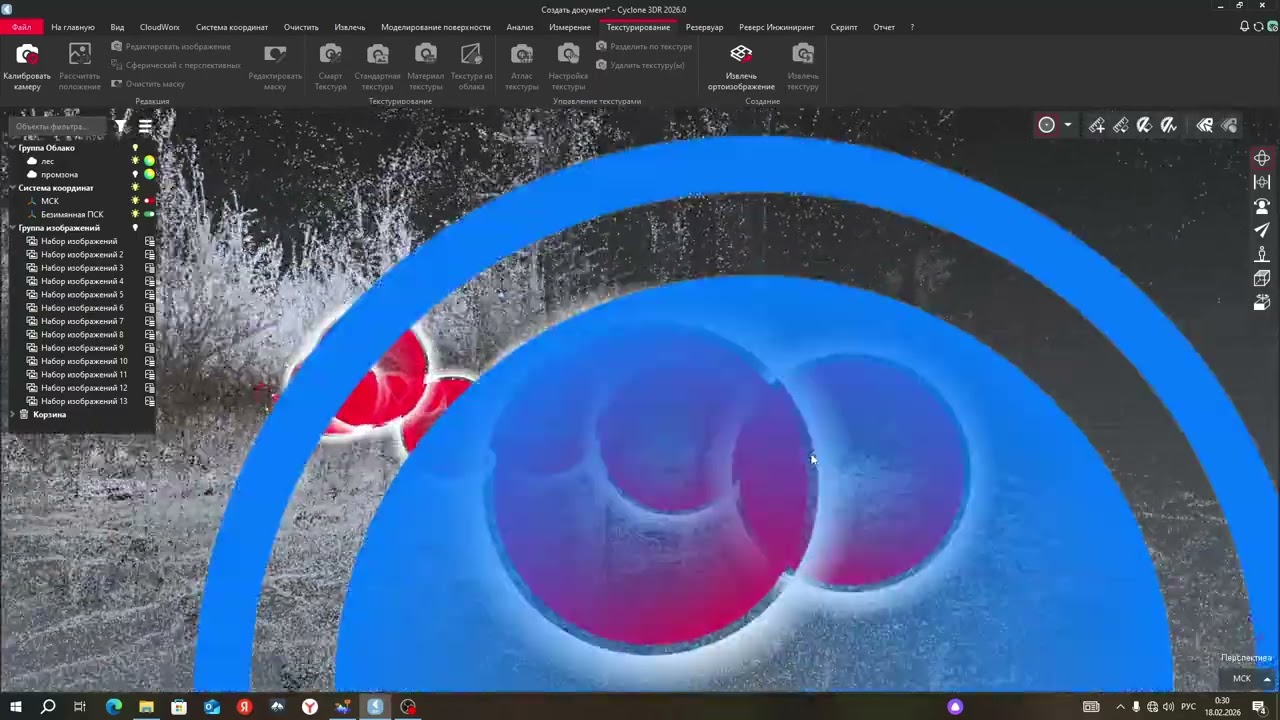This screenshot has width=1280, height=720.
Task: Click the color swatch of промзона cloud
Action: [x=149, y=174]
